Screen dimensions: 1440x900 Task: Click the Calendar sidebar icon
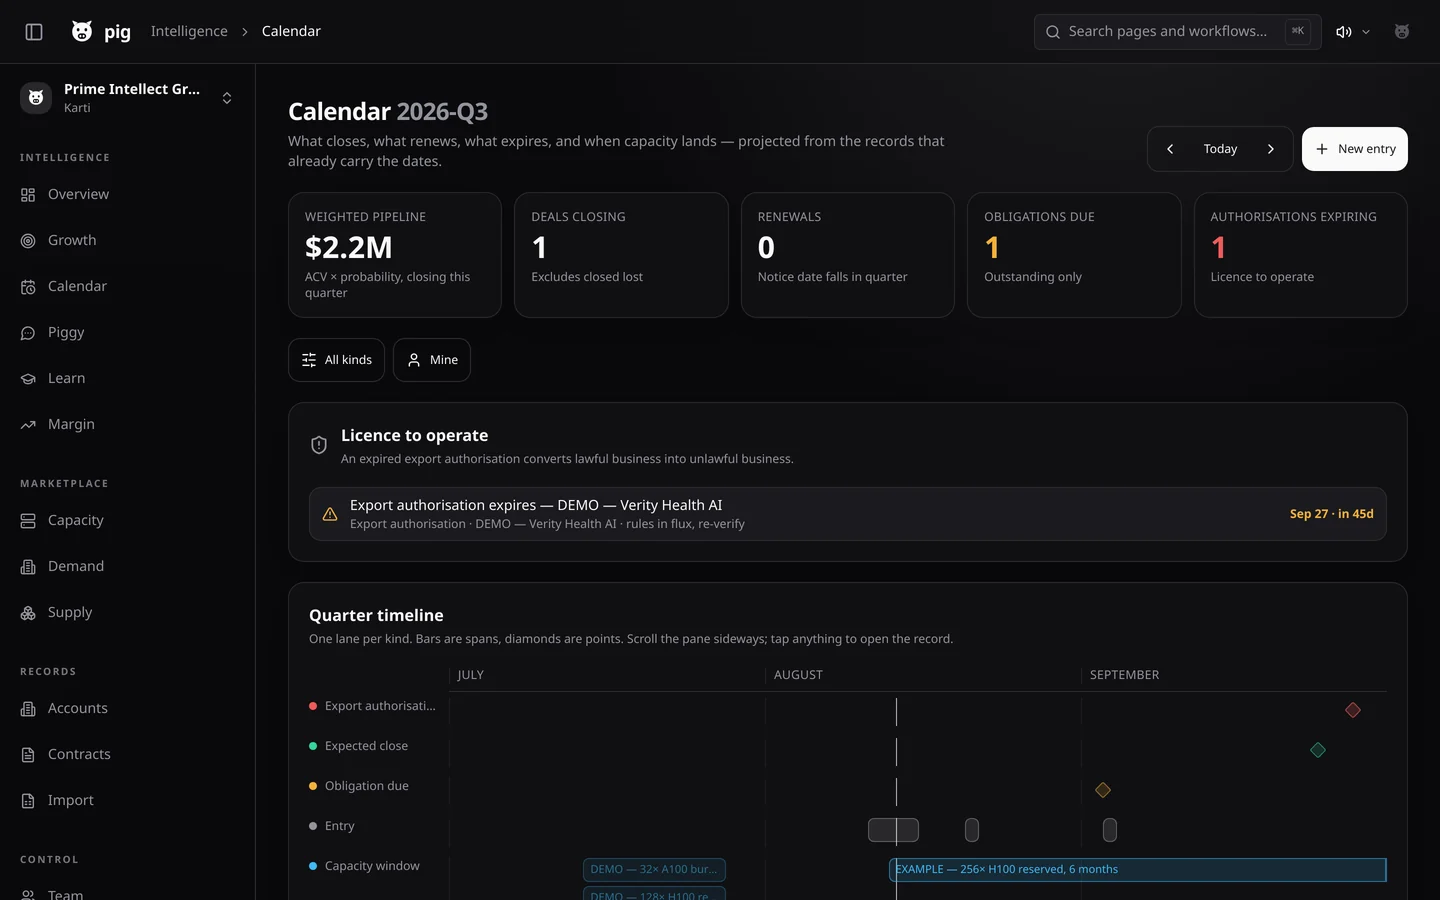pos(28,287)
